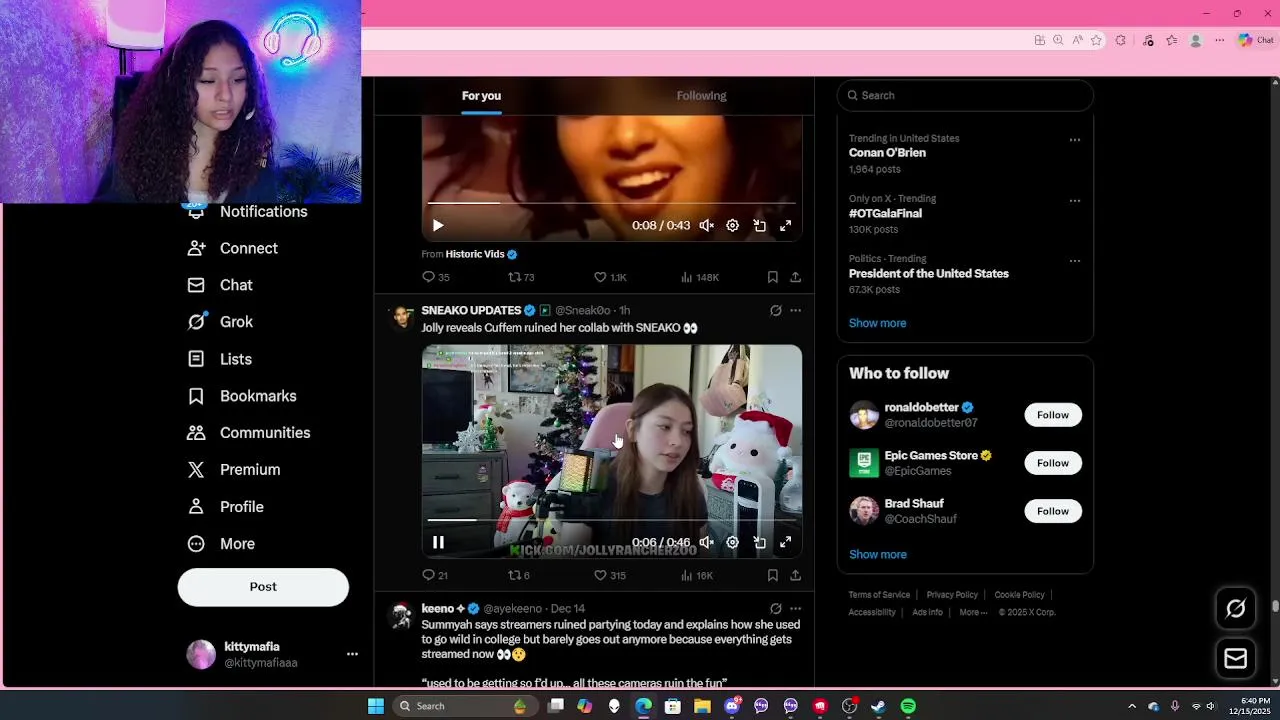Repost the post with 73 reposts
The width and height of the screenshot is (1280, 720).
pos(521,277)
